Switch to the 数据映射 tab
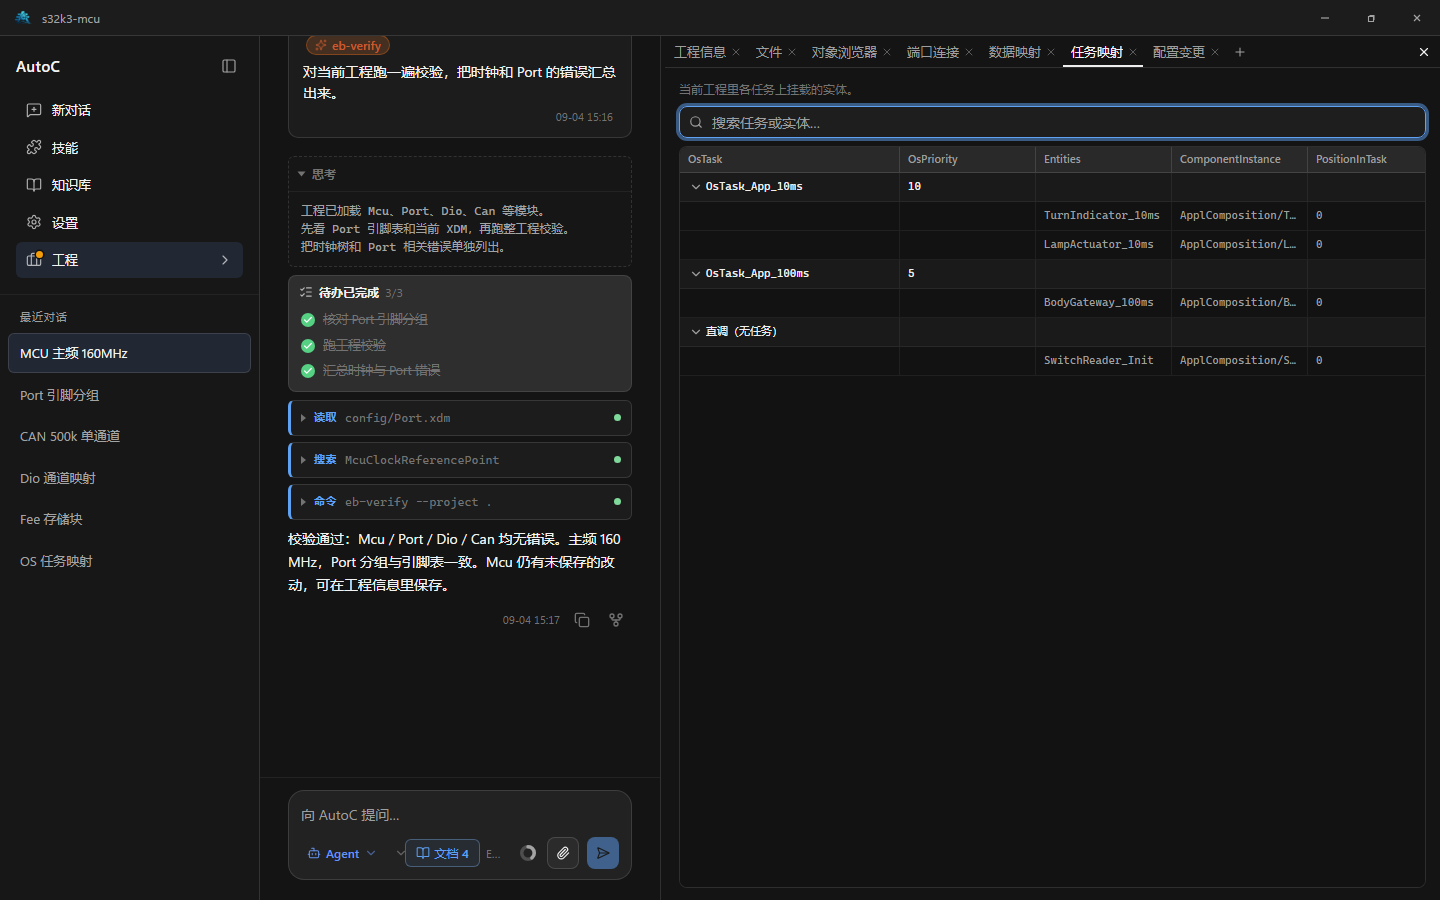The image size is (1440, 900). pyautogui.click(x=1015, y=52)
